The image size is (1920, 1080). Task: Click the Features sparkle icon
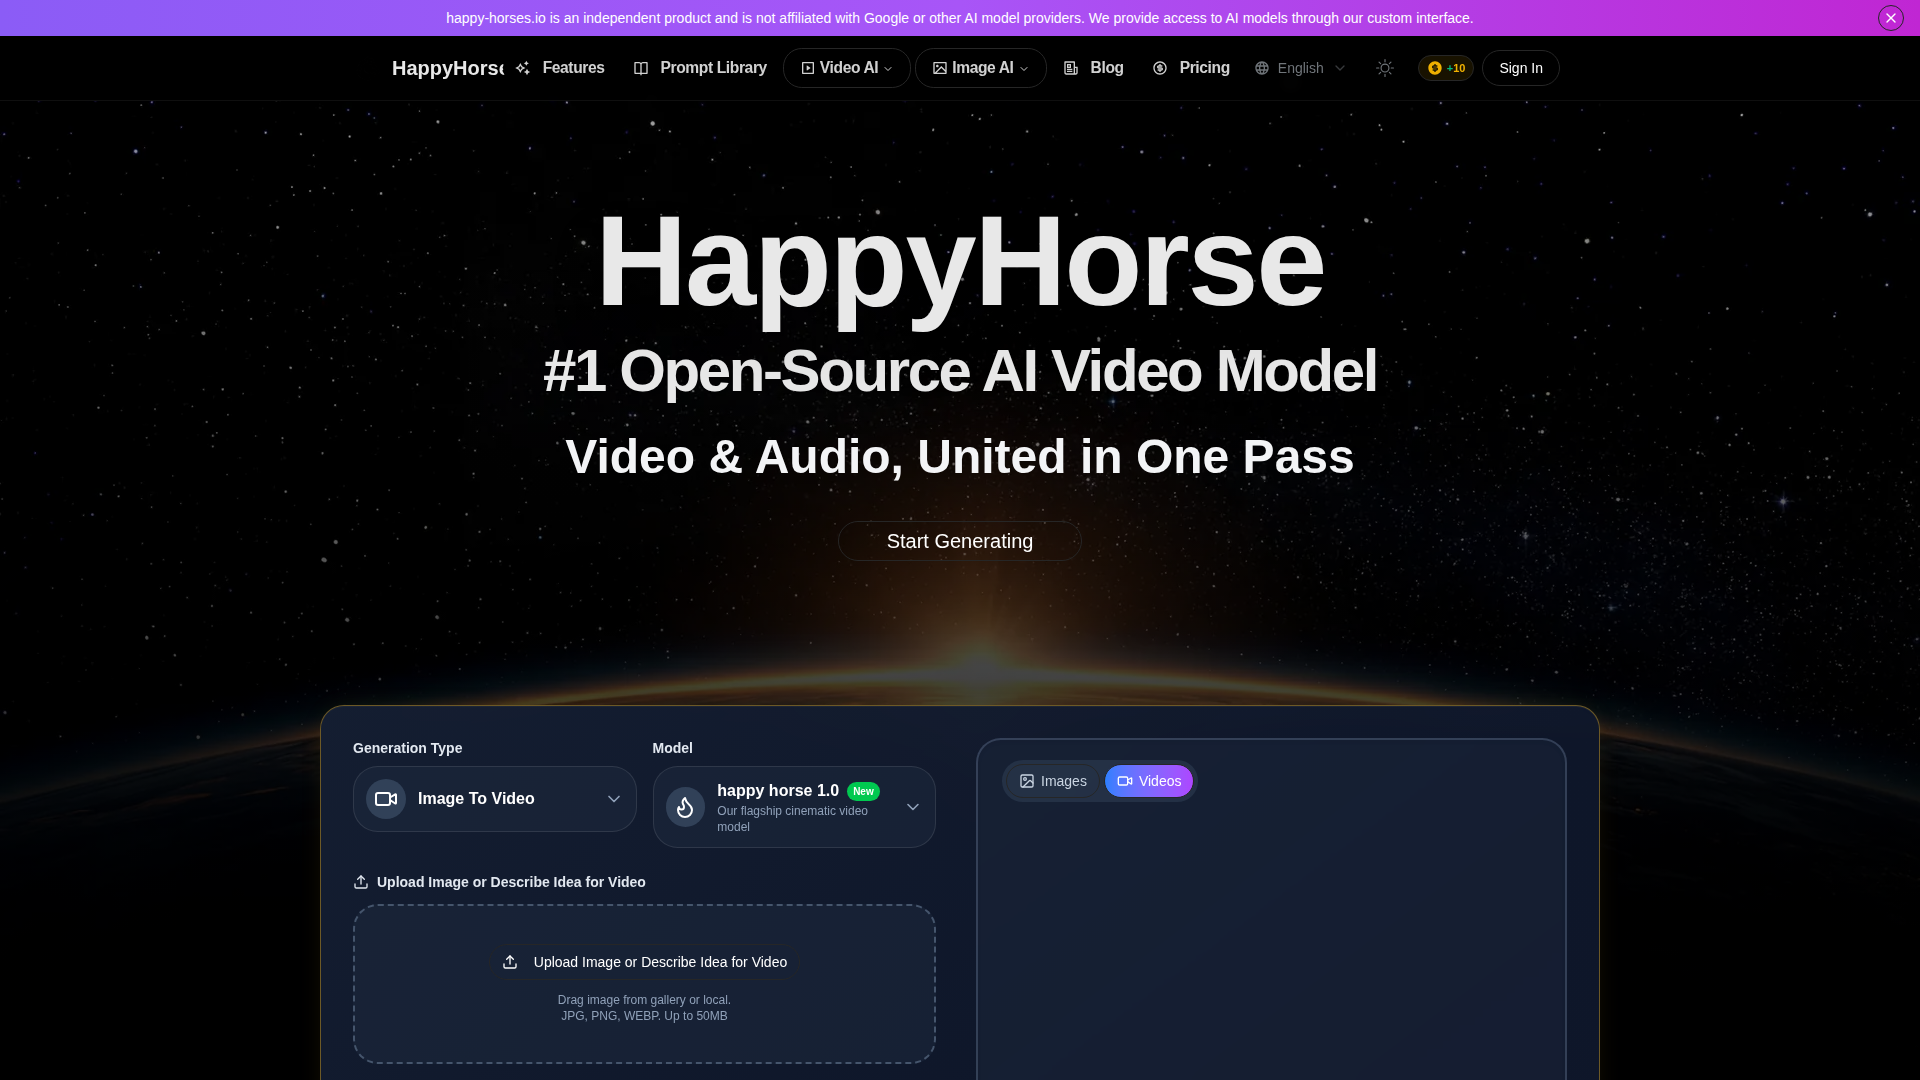(x=523, y=68)
